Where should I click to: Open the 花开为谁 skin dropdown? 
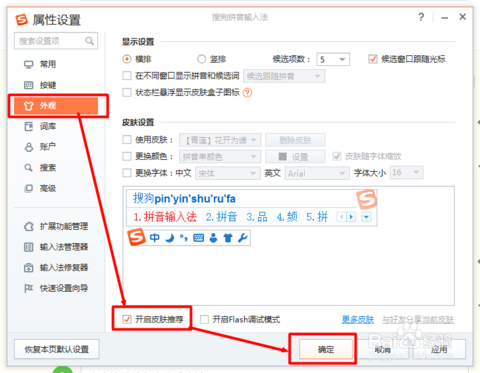coord(220,140)
